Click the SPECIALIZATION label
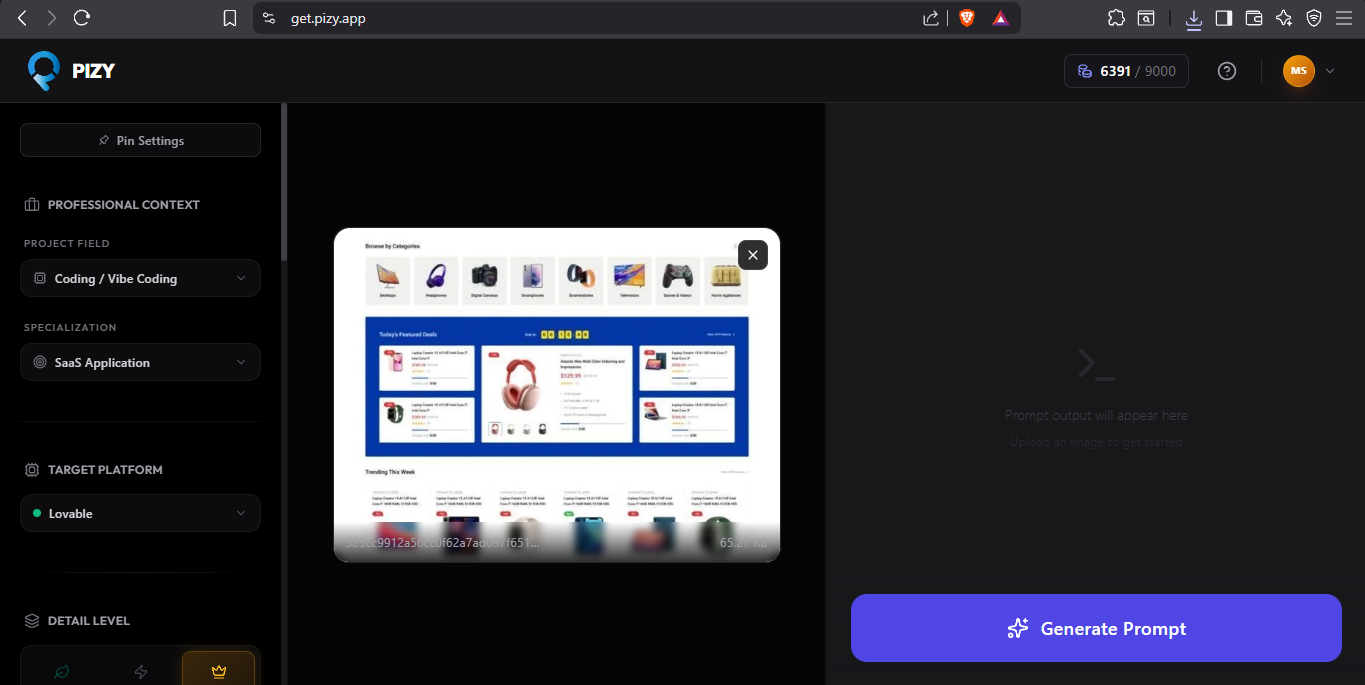The height and width of the screenshot is (685, 1365). [70, 327]
